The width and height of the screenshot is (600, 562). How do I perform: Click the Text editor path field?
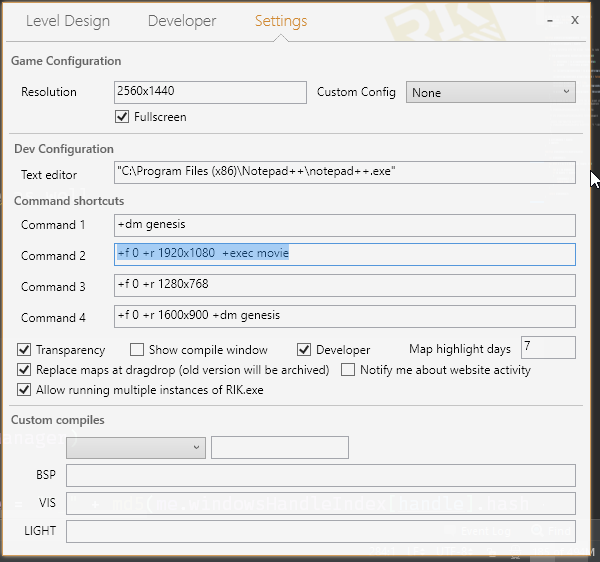[345, 173]
